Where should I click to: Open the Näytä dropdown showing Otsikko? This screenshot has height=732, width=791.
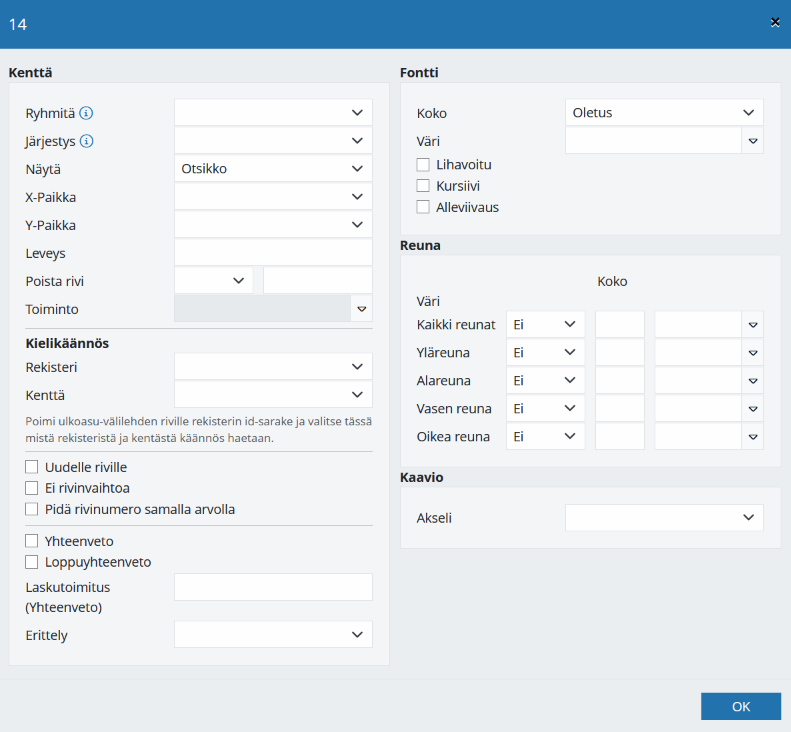pos(273,168)
